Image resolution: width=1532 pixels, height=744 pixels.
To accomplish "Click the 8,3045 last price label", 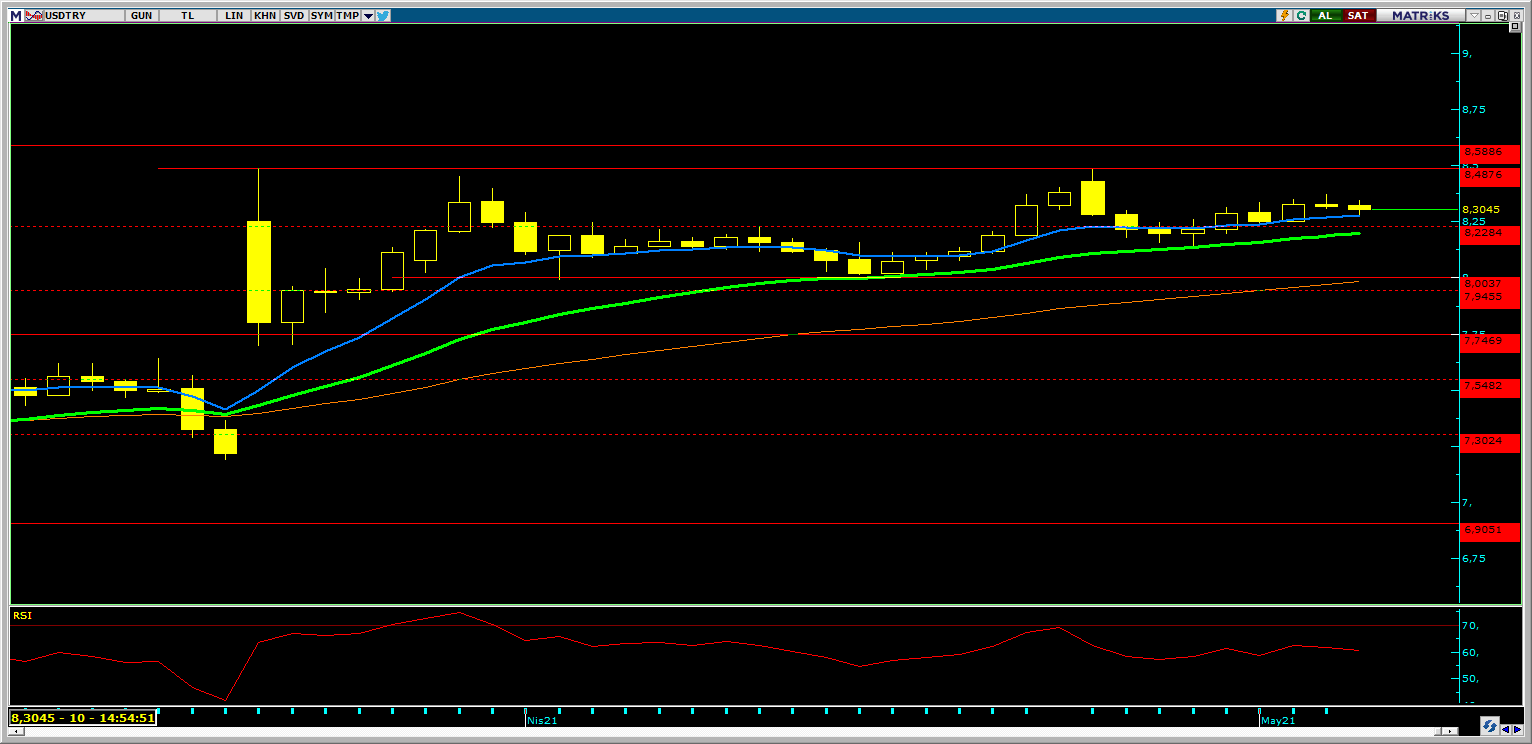I will [1480, 209].
